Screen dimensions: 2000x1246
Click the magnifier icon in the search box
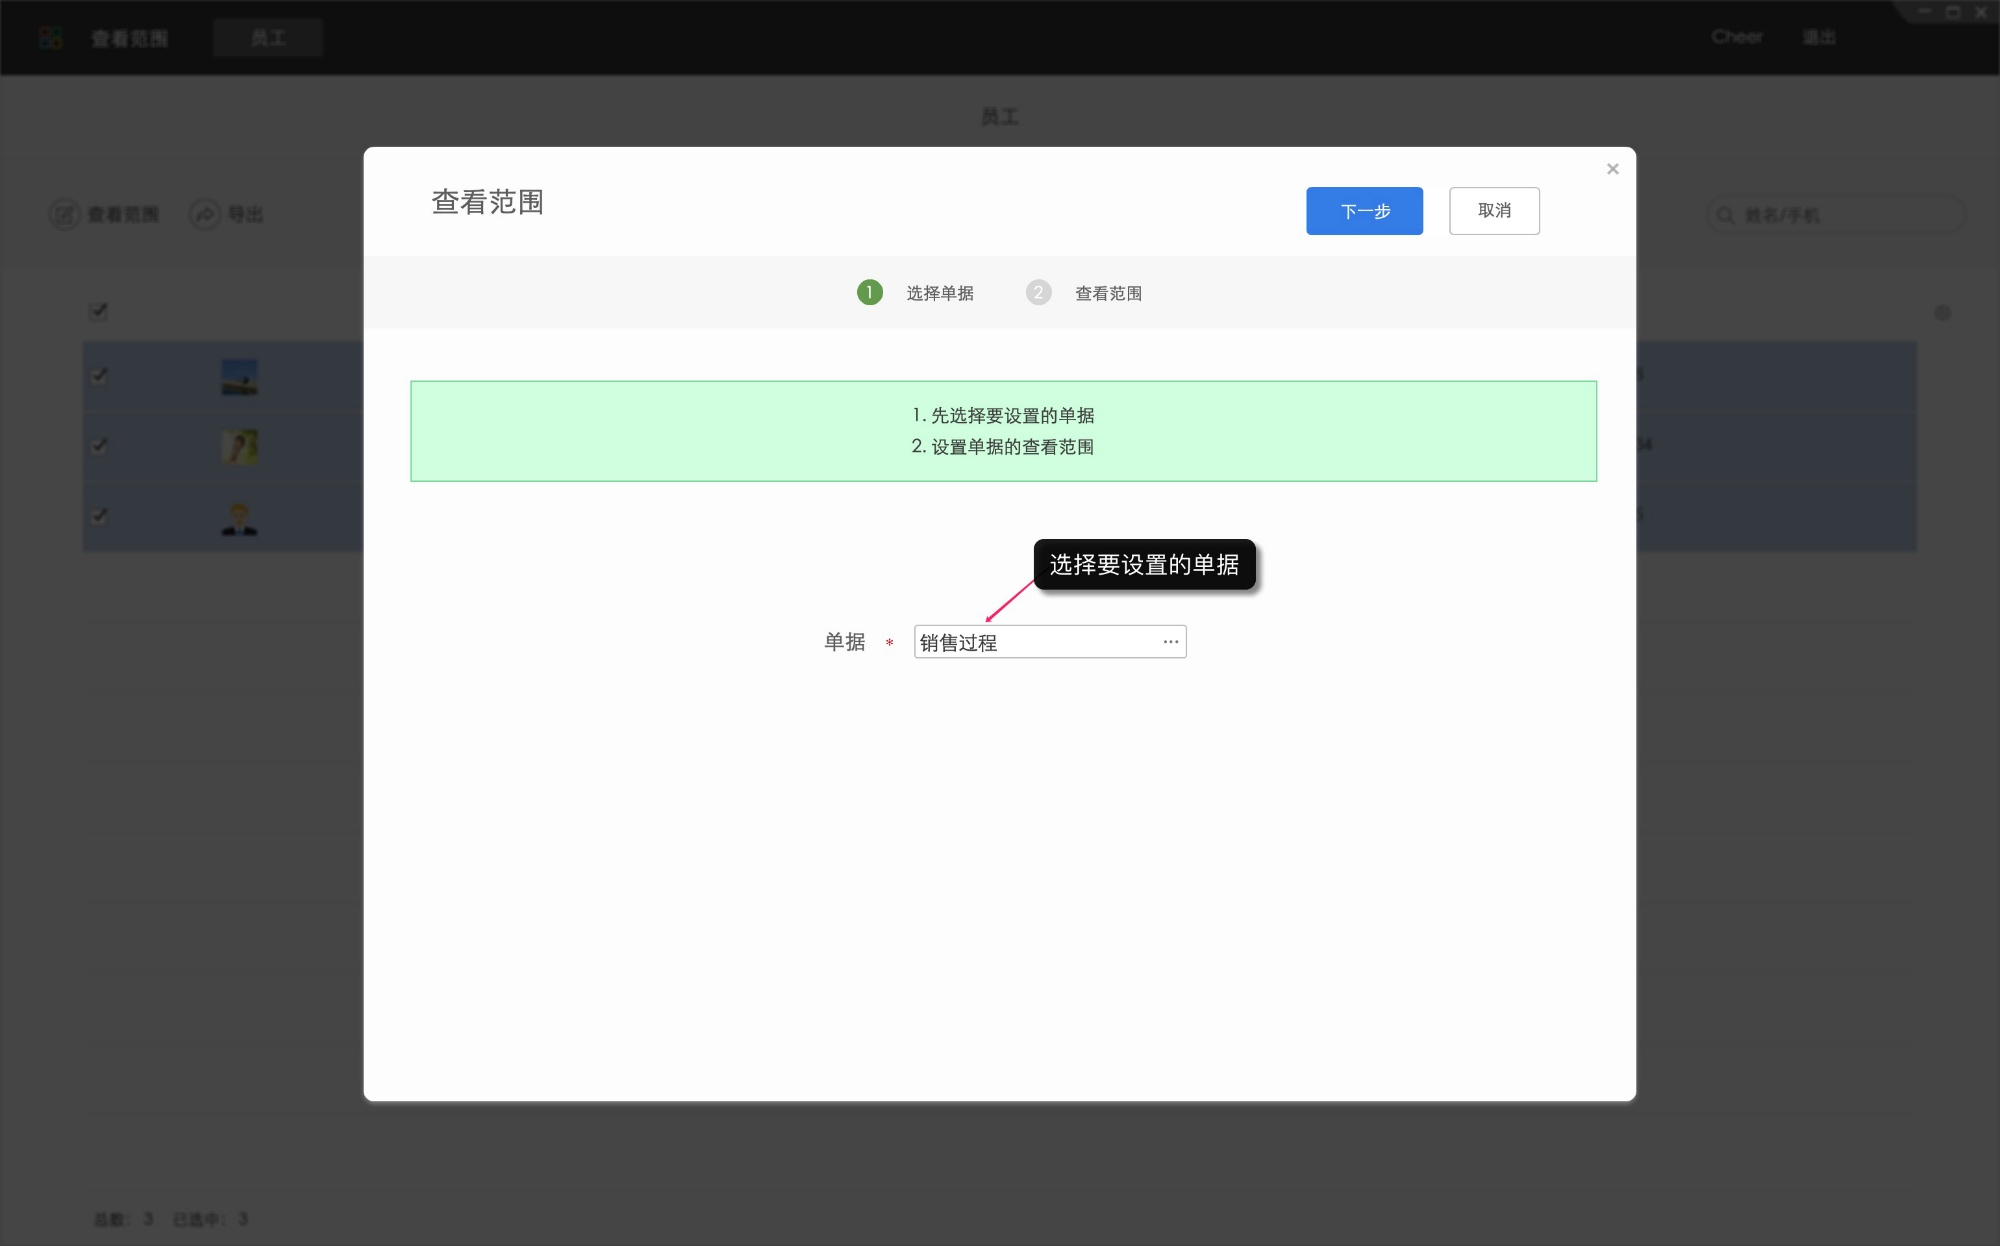pos(1725,214)
